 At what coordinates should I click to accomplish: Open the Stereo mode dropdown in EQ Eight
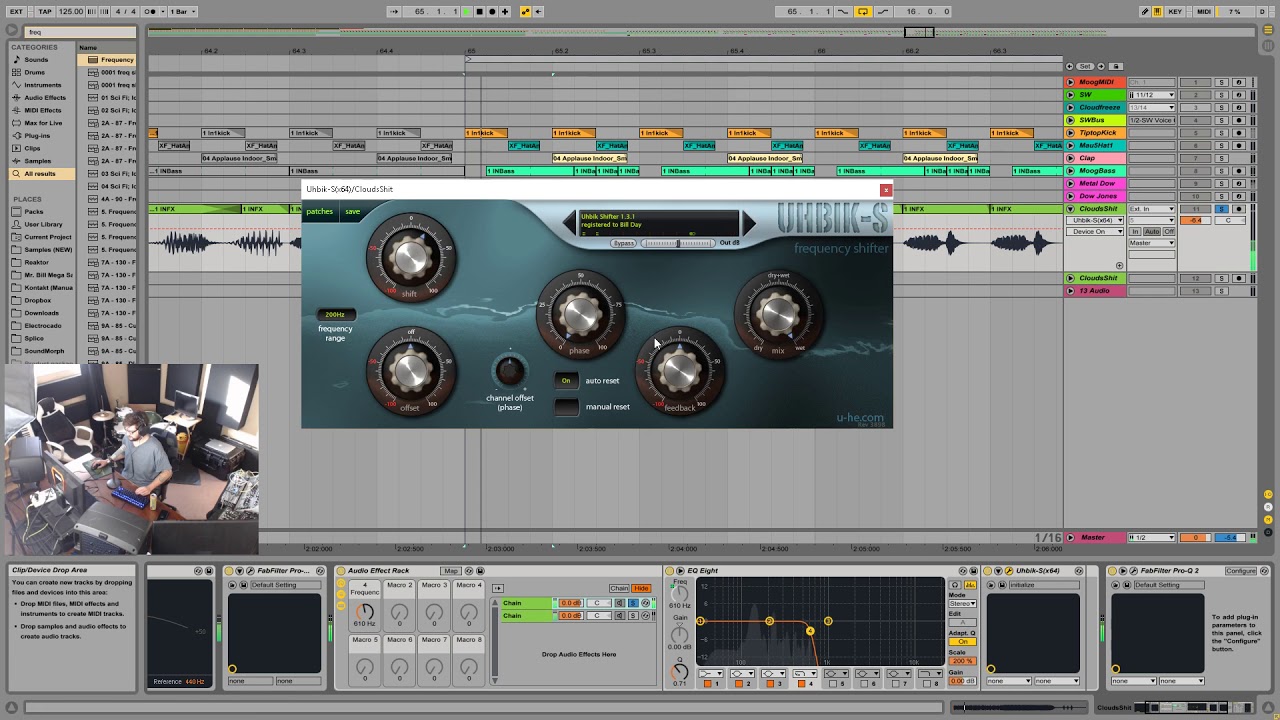point(962,604)
